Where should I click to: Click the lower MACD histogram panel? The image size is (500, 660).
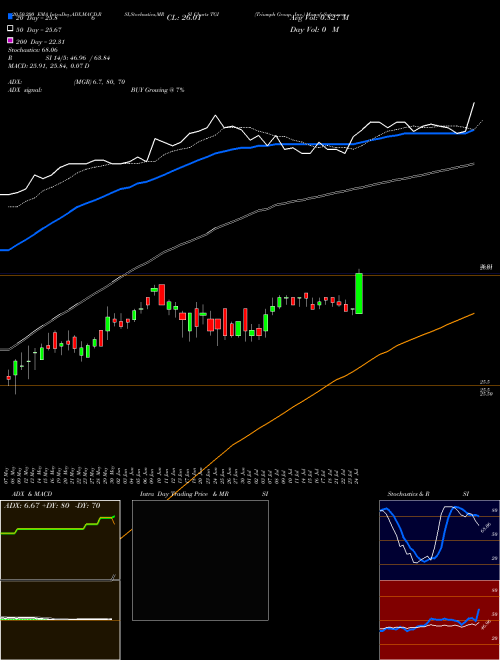coord(60,620)
